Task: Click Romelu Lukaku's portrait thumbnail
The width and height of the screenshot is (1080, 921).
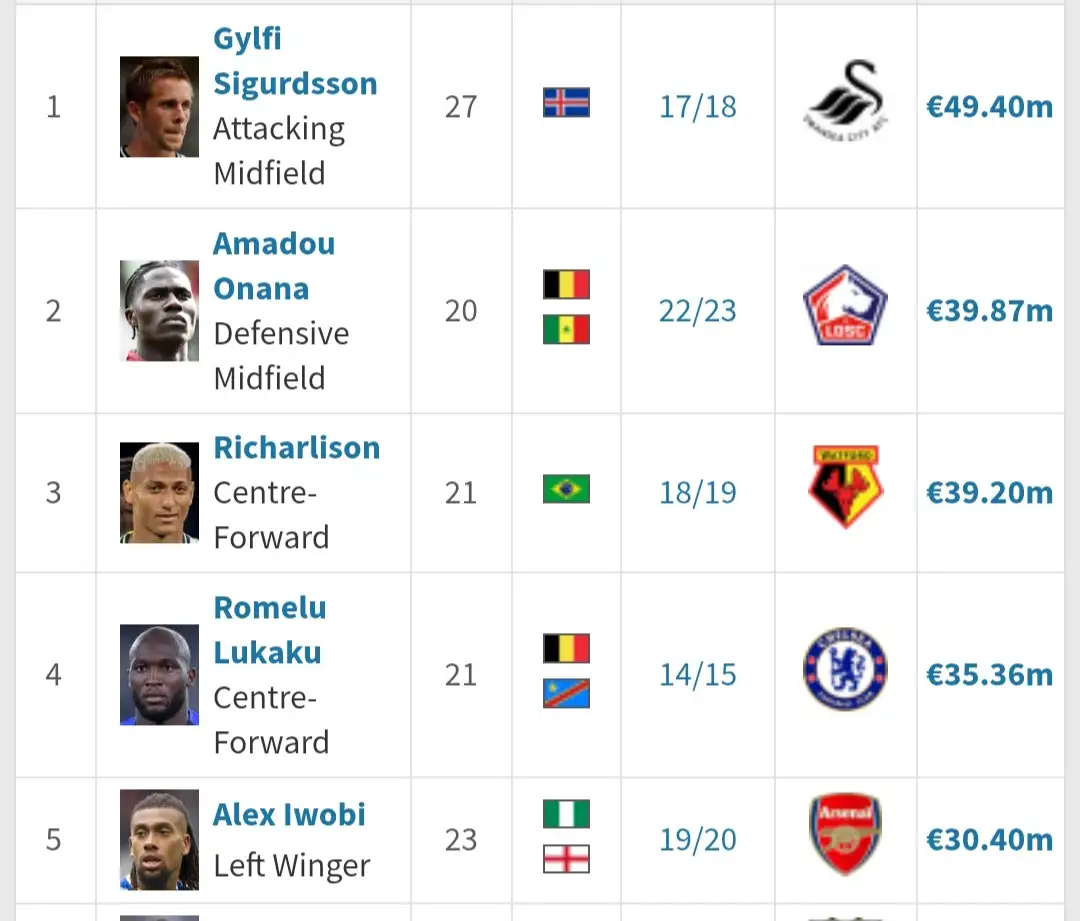Action: [159, 675]
